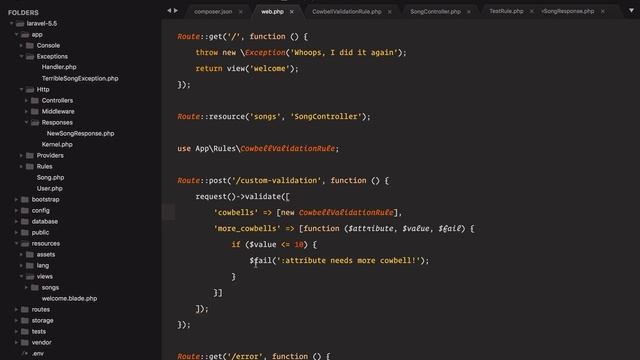Expand the Rules folder
Screen dimensions: 640x360
(21, 167)
